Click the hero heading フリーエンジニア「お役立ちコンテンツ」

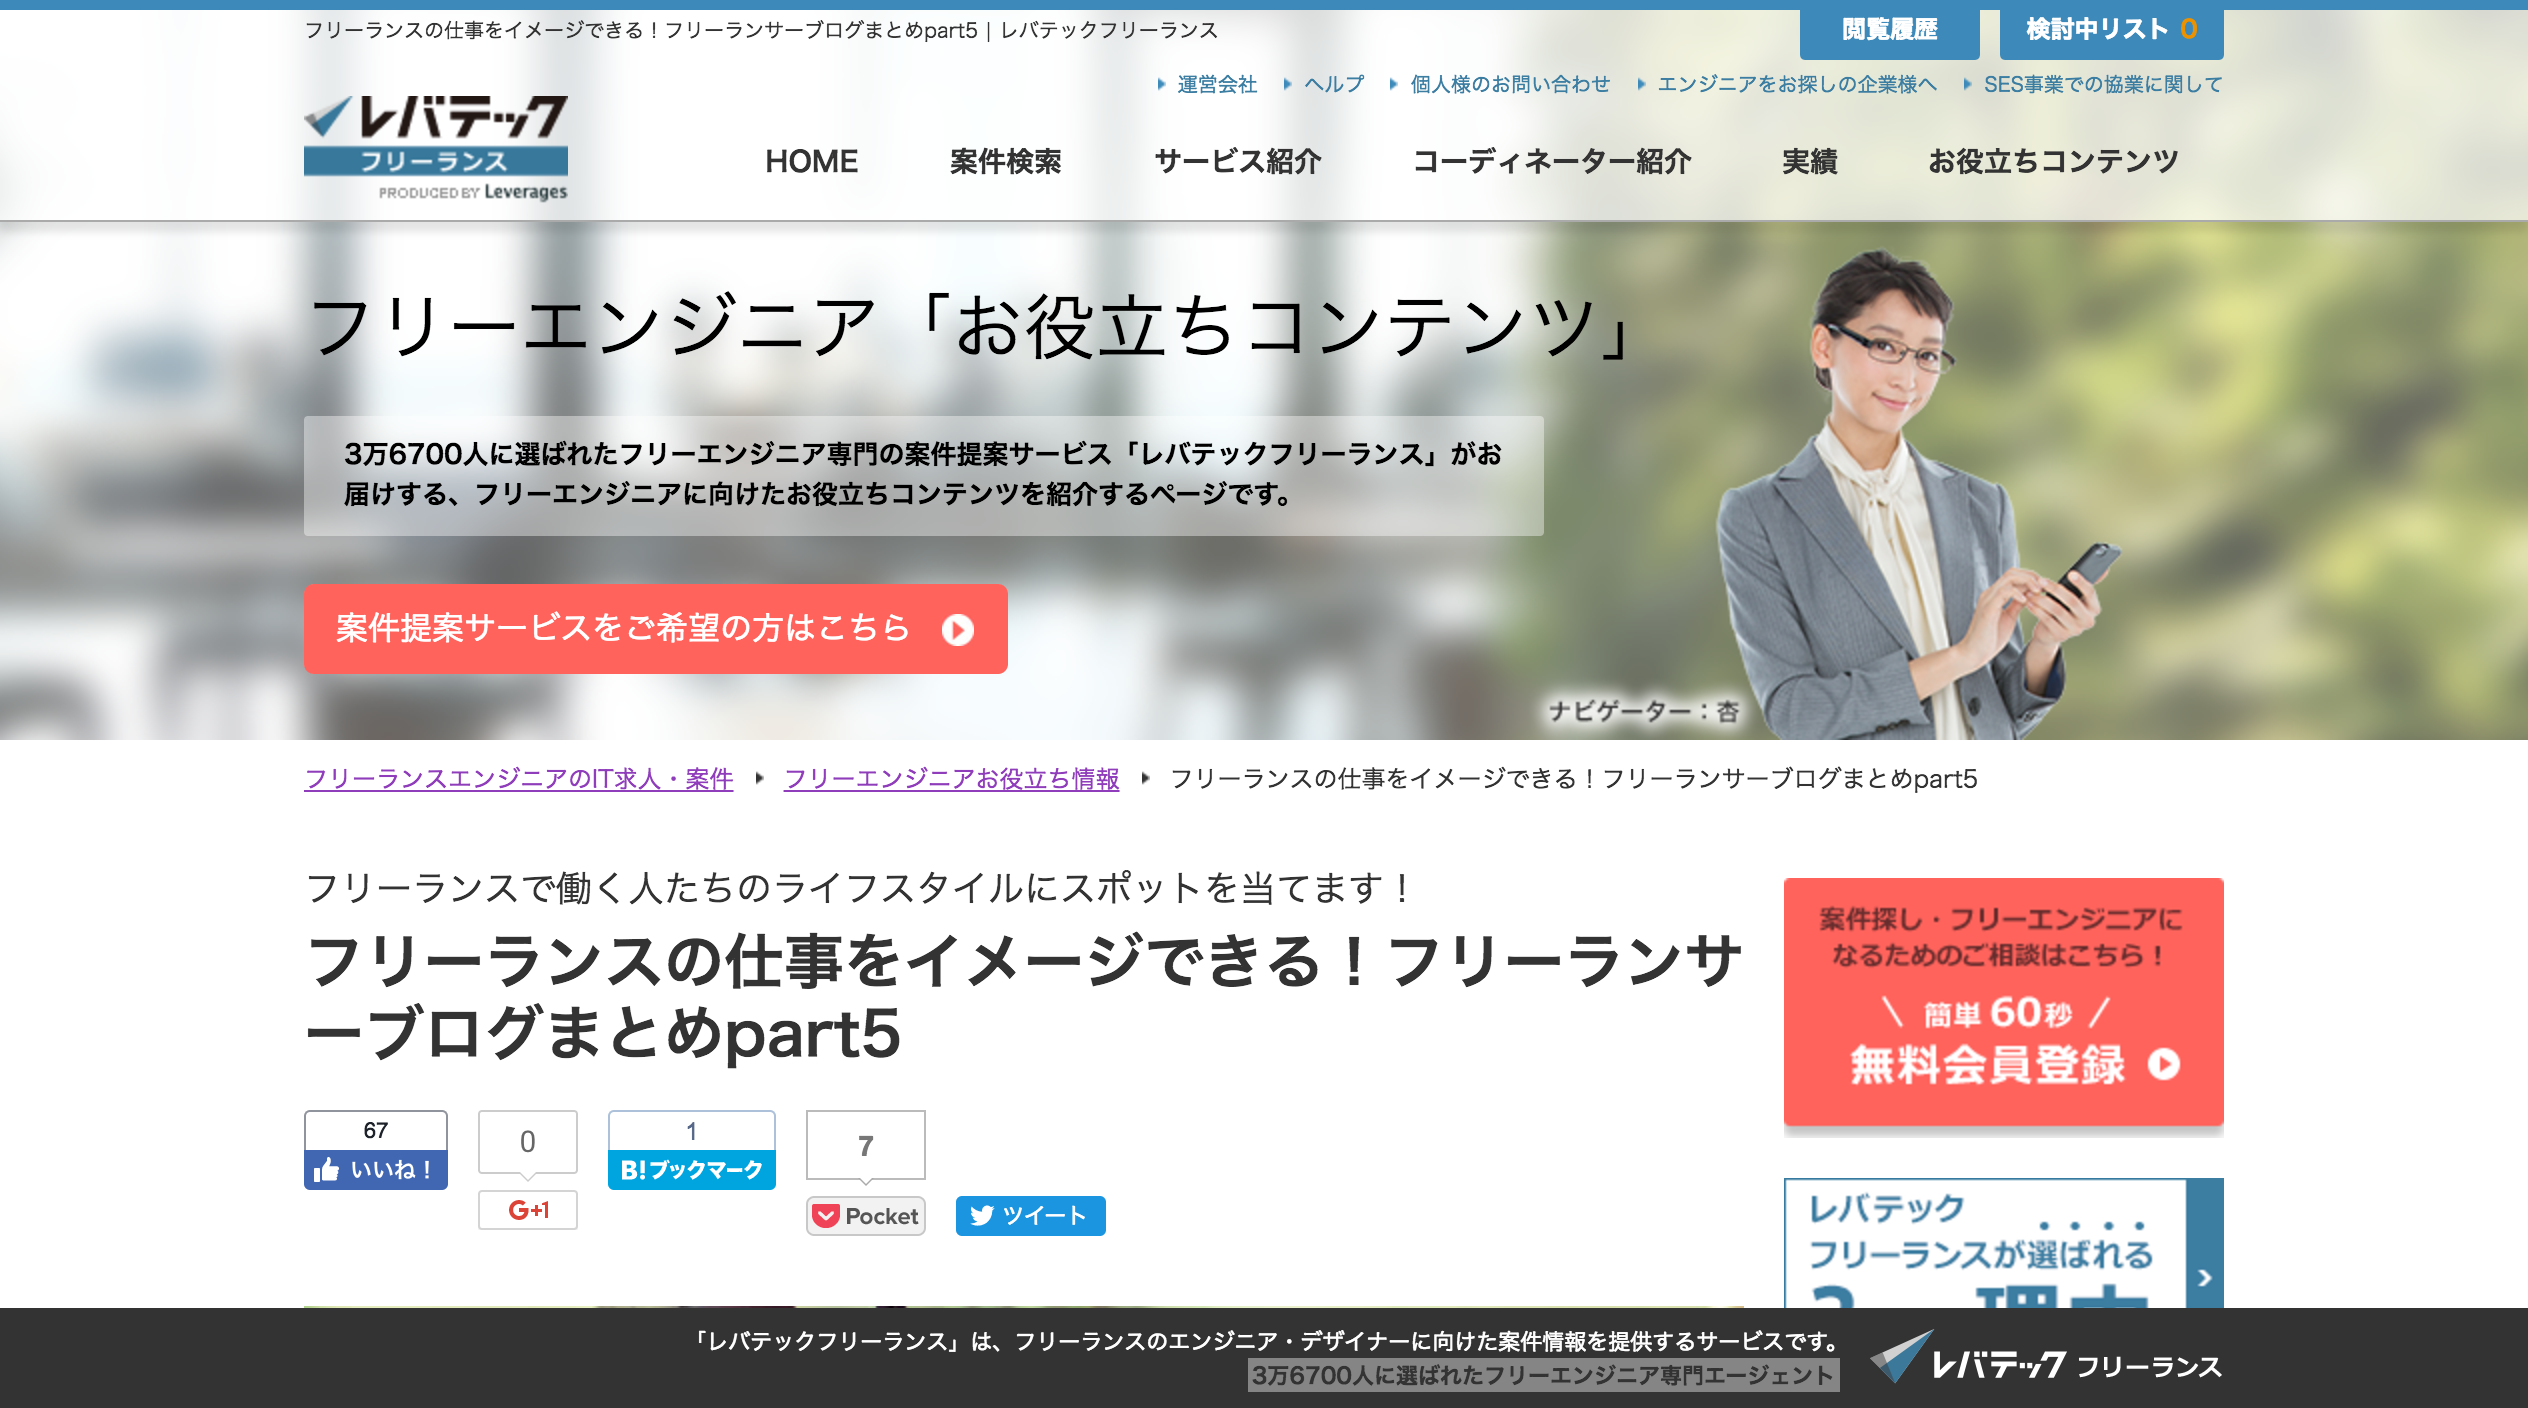pos(971,328)
